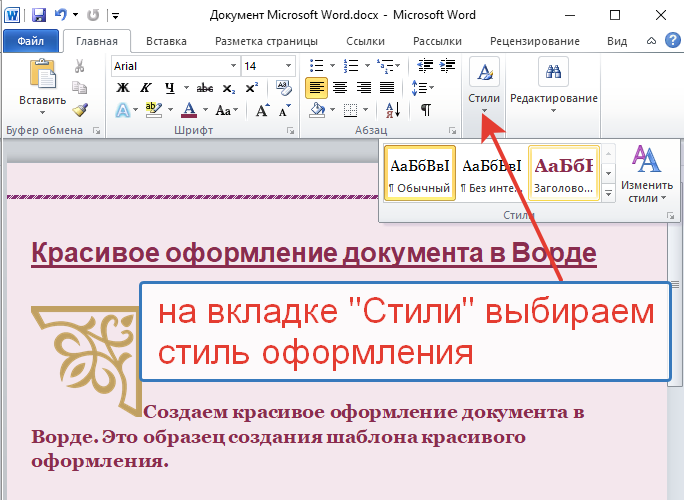Open the Файл tab

(x=31, y=41)
